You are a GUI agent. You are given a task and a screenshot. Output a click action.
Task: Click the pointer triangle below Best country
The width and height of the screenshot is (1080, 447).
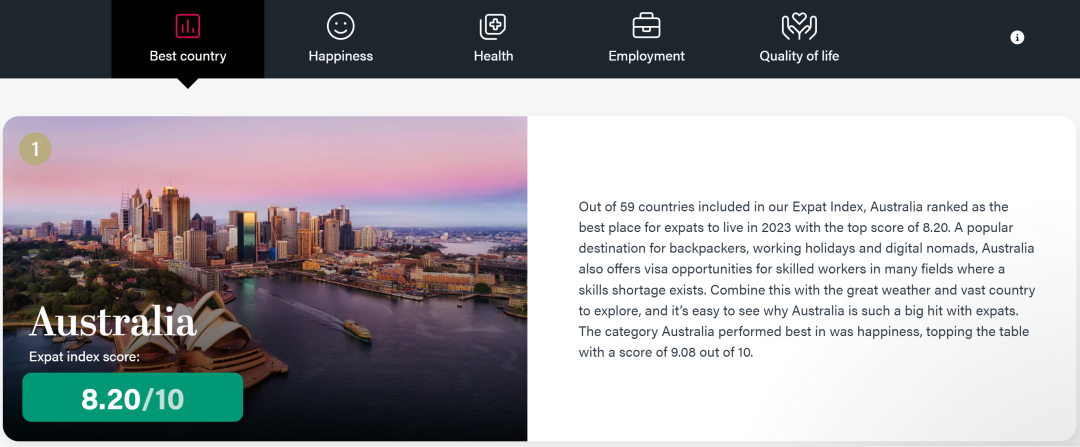point(187,83)
